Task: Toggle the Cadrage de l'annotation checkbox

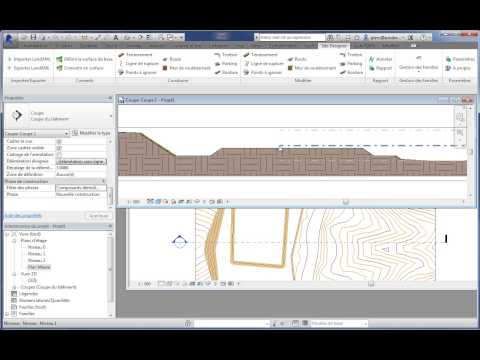Action: tap(59, 155)
